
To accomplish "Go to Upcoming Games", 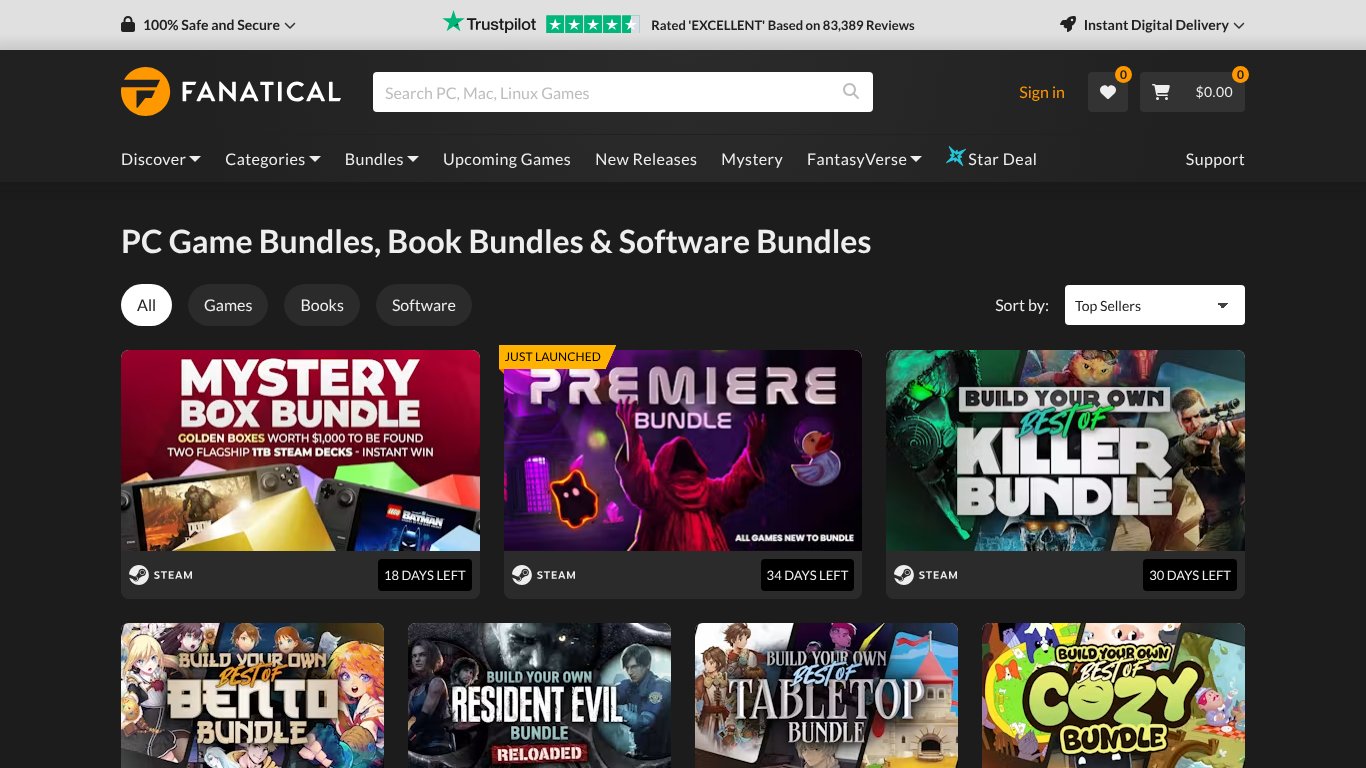I will pyautogui.click(x=507, y=159).
